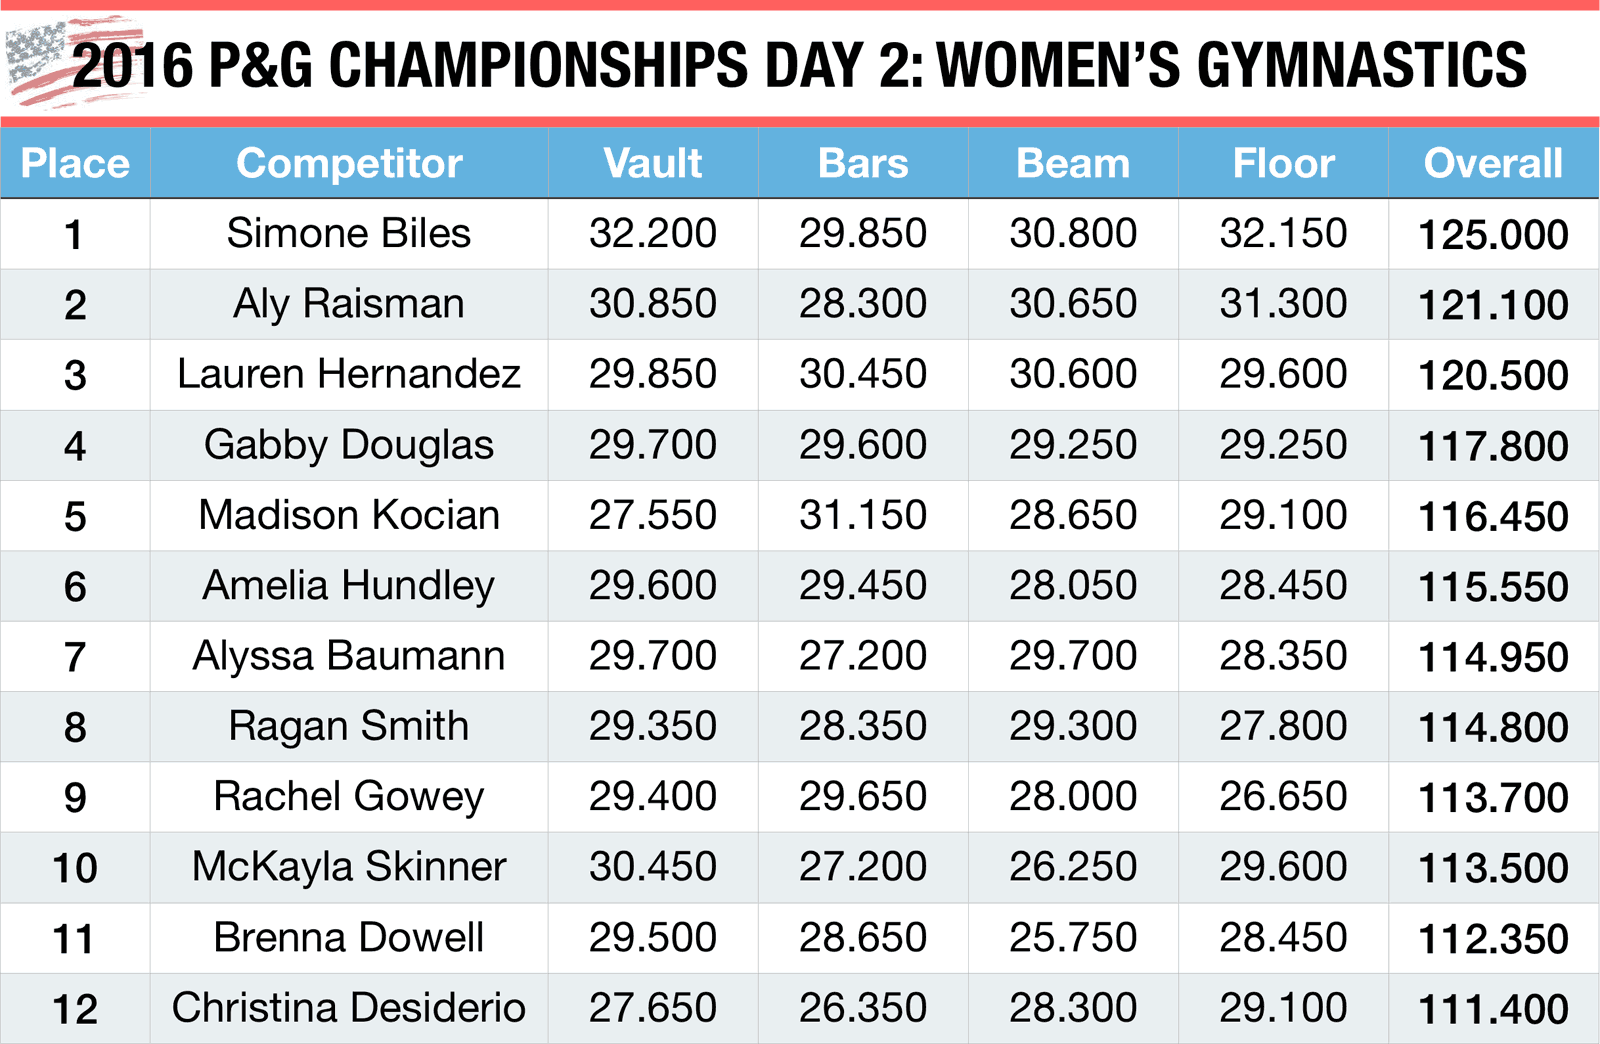Click McKayla Skinner's vault score 30.450

point(653,867)
